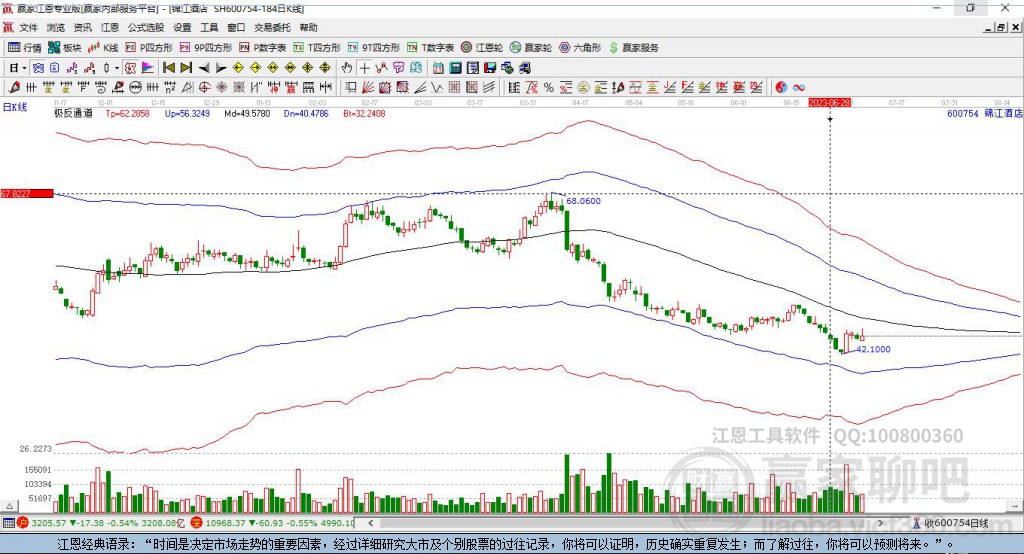
Task: Open the 帮助 menu
Action: 308,27
